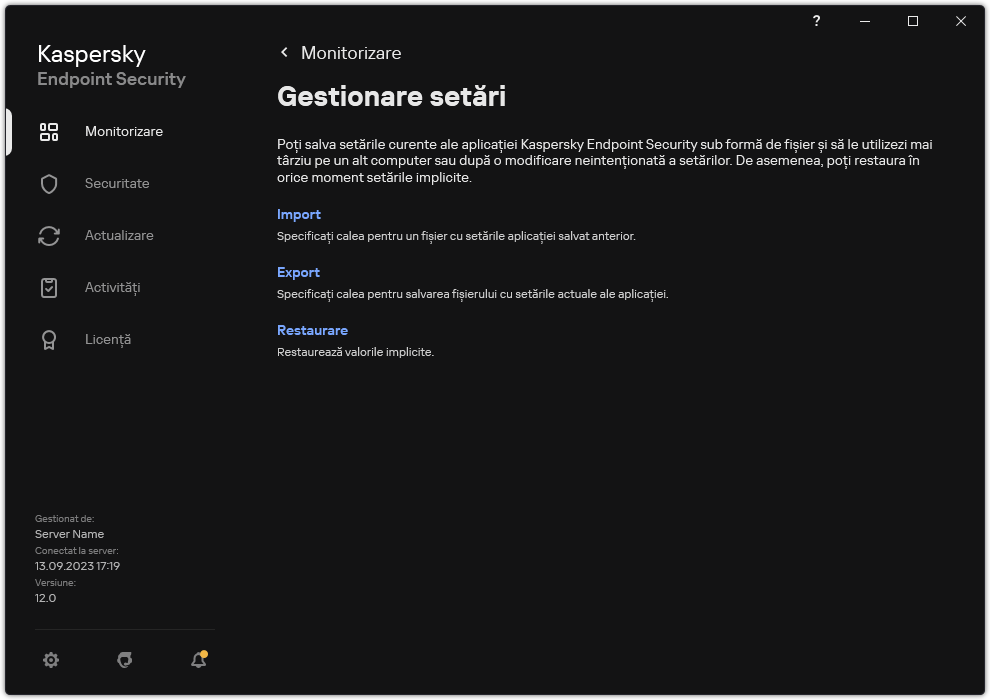View the Licență key icon
The height and width of the screenshot is (700, 990).
[49, 339]
